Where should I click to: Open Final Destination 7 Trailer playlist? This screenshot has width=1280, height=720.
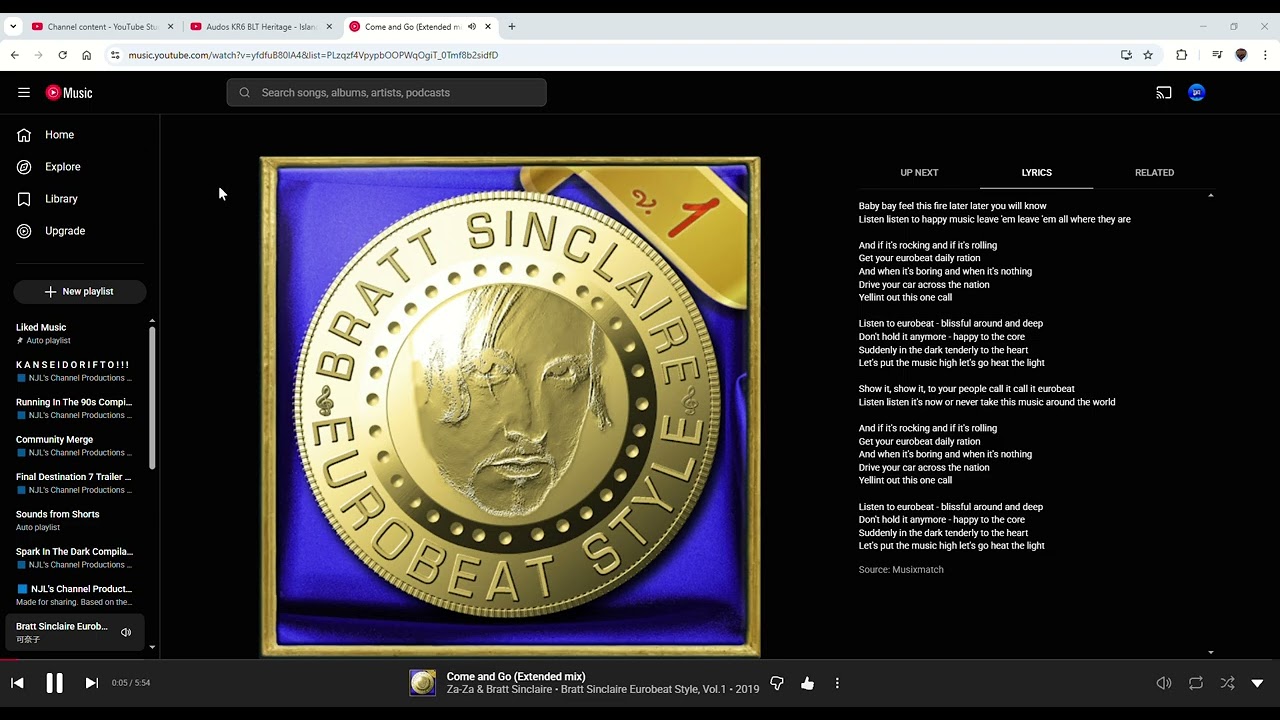coord(75,483)
